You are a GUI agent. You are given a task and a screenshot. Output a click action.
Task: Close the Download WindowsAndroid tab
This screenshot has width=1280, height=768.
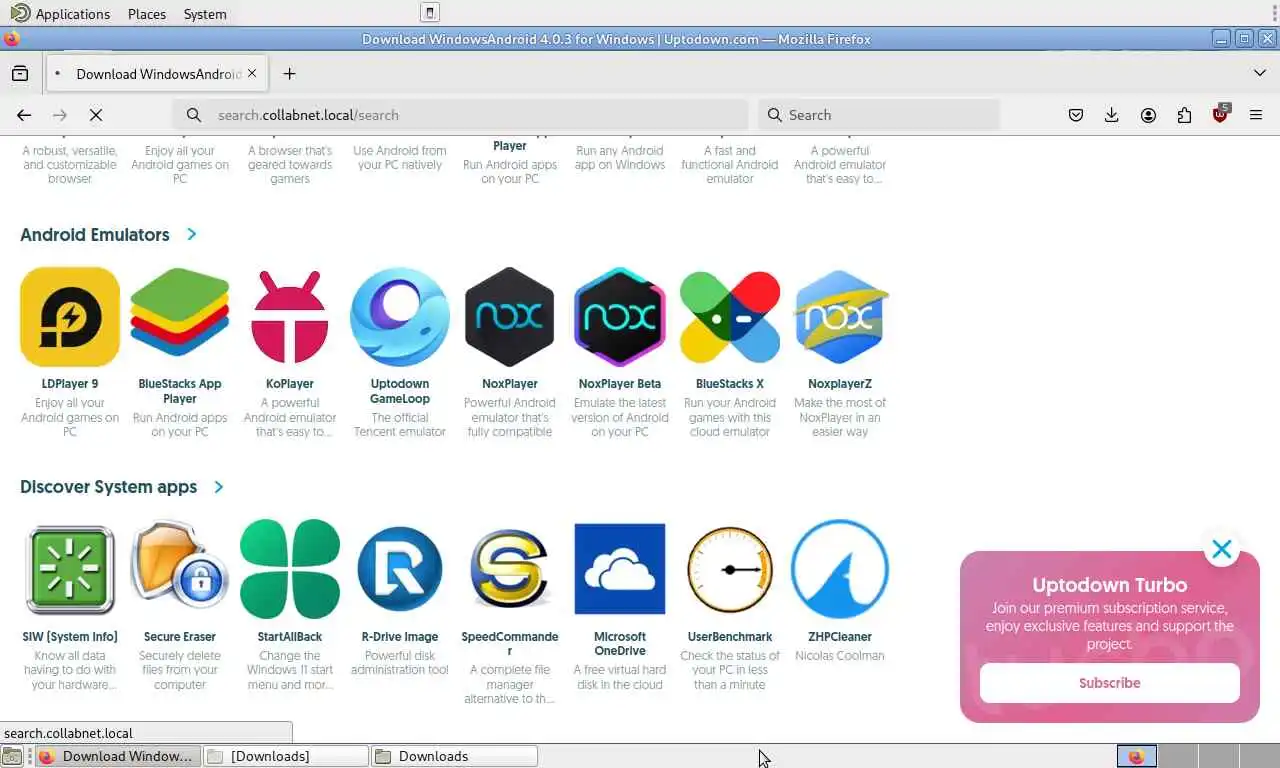pos(252,73)
